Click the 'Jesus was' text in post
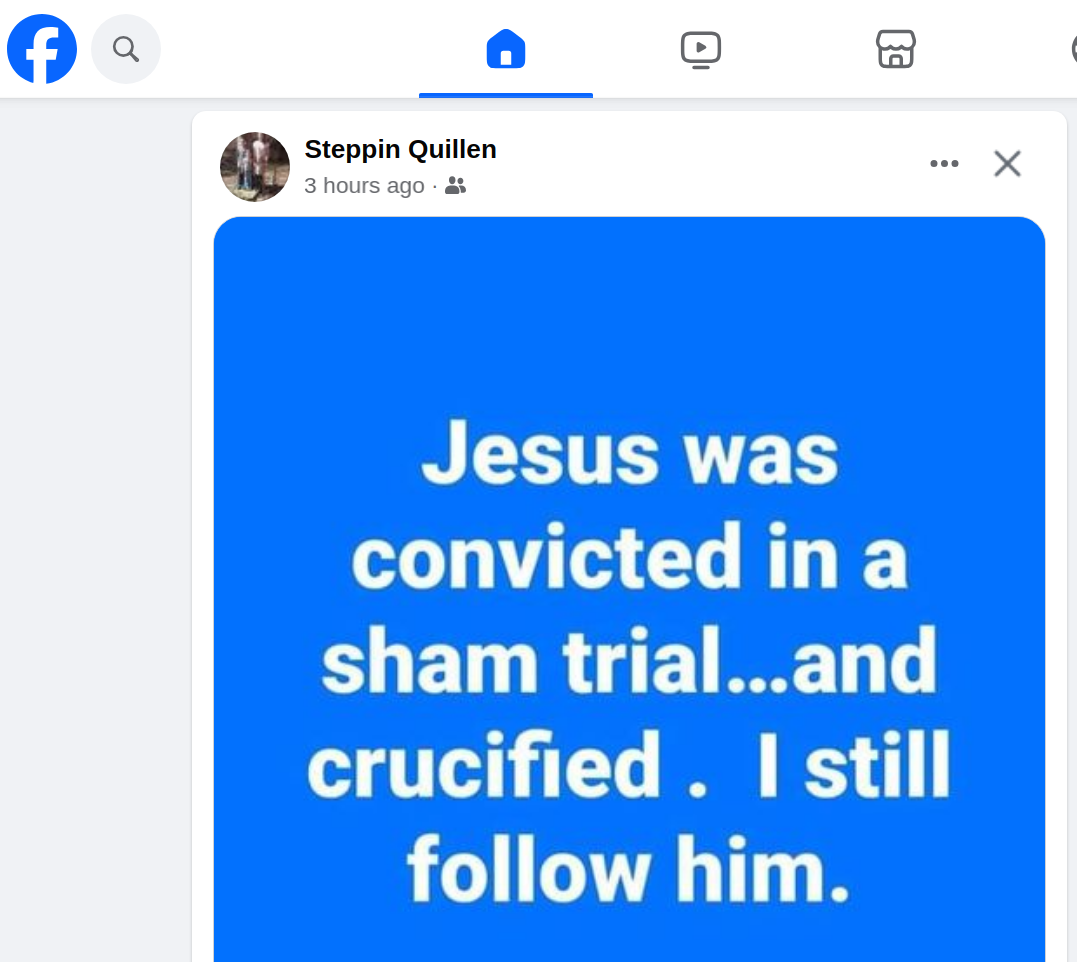Viewport: 1077px width, 962px height. pyautogui.click(x=630, y=454)
